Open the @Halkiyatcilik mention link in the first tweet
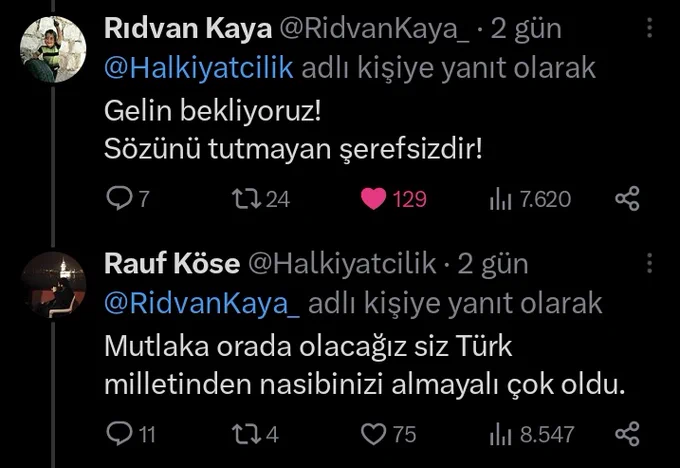 [199, 67]
